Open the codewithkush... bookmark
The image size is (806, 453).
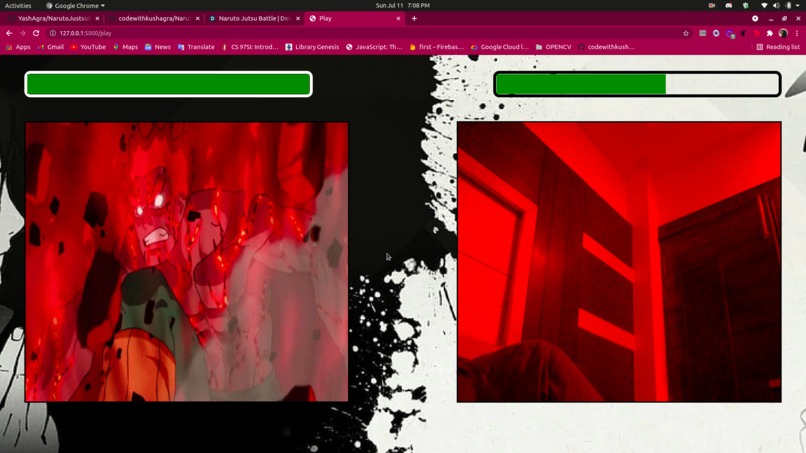[x=606, y=47]
